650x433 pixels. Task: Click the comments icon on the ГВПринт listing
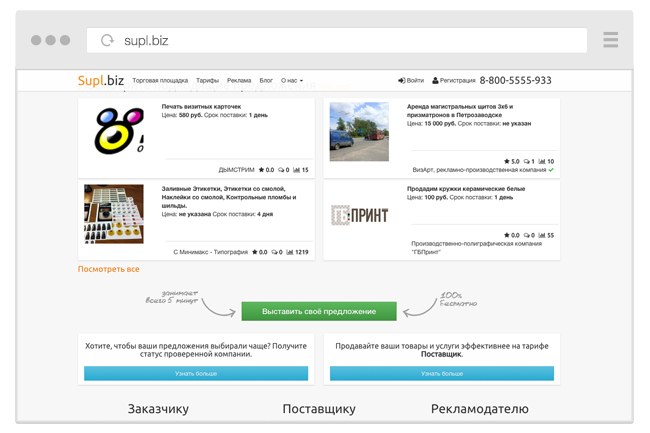(x=529, y=235)
